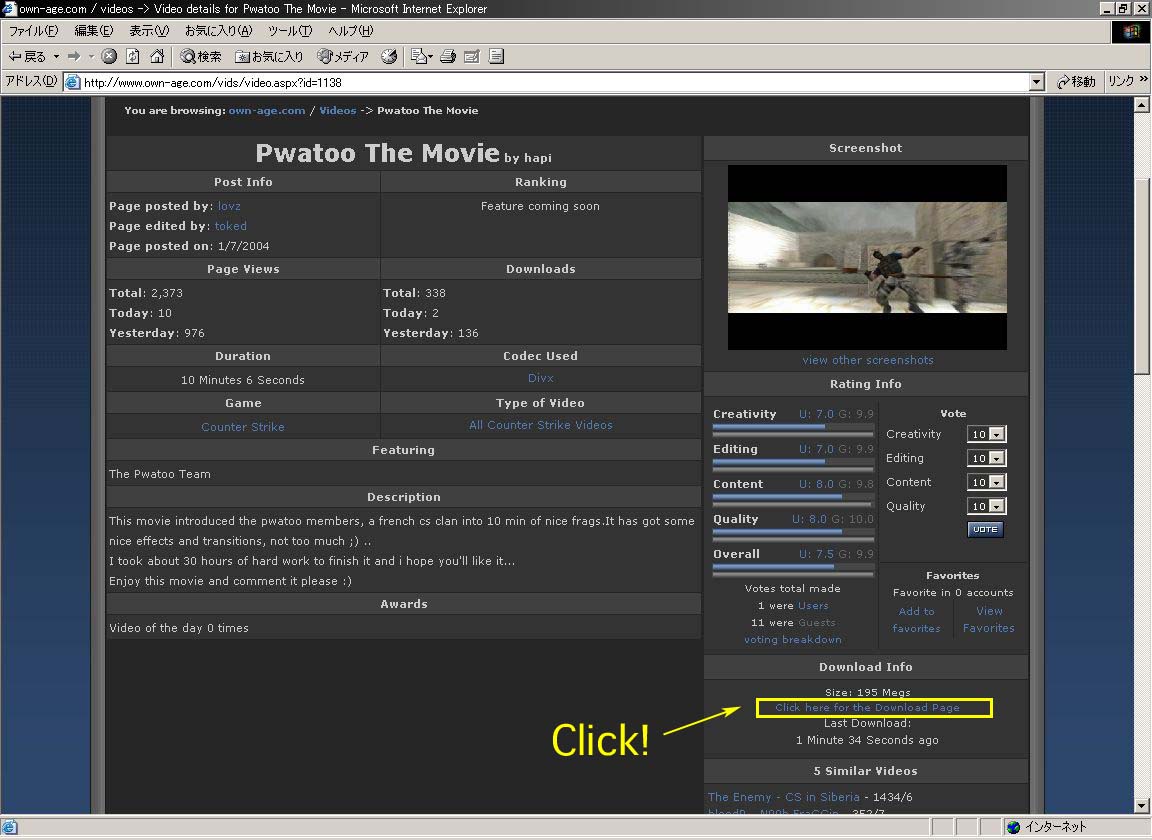Click the '10 Minutes 6 Seconds' duration text
The image size is (1152, 840).
pos(242,380)
